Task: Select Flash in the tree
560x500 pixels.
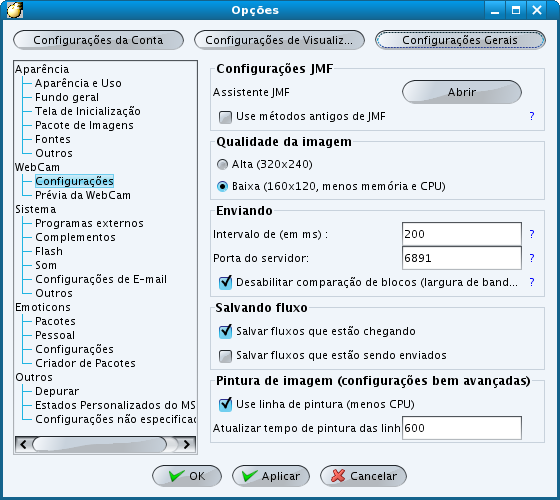Action: coord(49,251)
